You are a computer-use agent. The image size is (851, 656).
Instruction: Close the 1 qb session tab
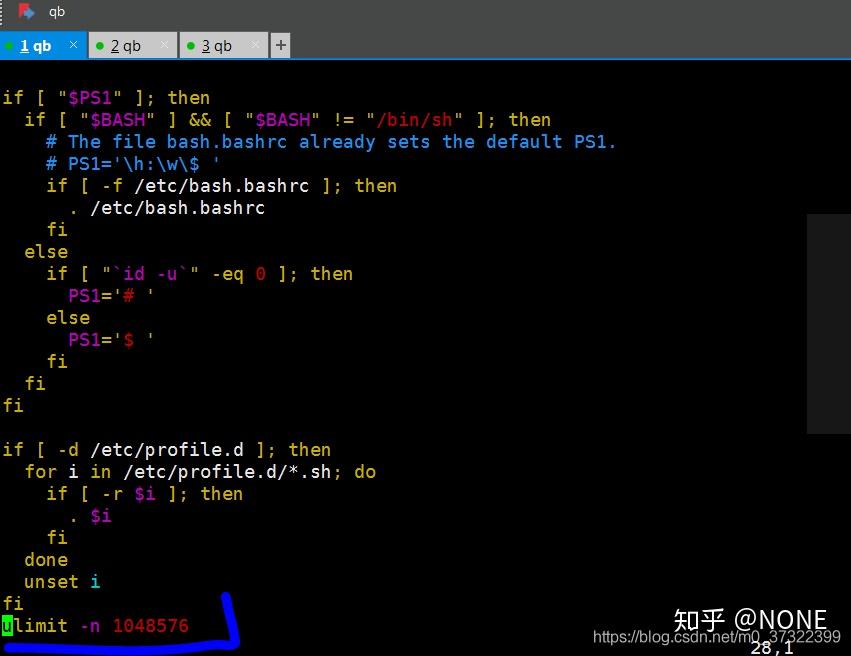point(73,45)
